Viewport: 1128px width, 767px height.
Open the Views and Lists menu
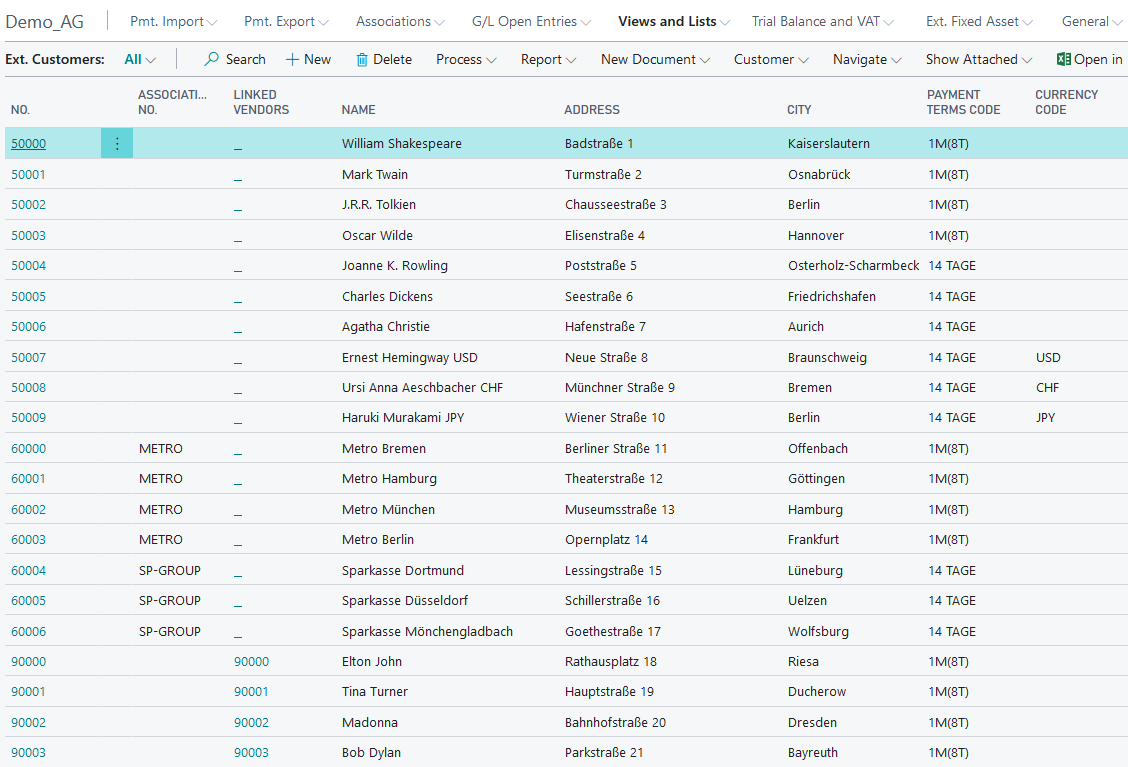tap(673, 21)
